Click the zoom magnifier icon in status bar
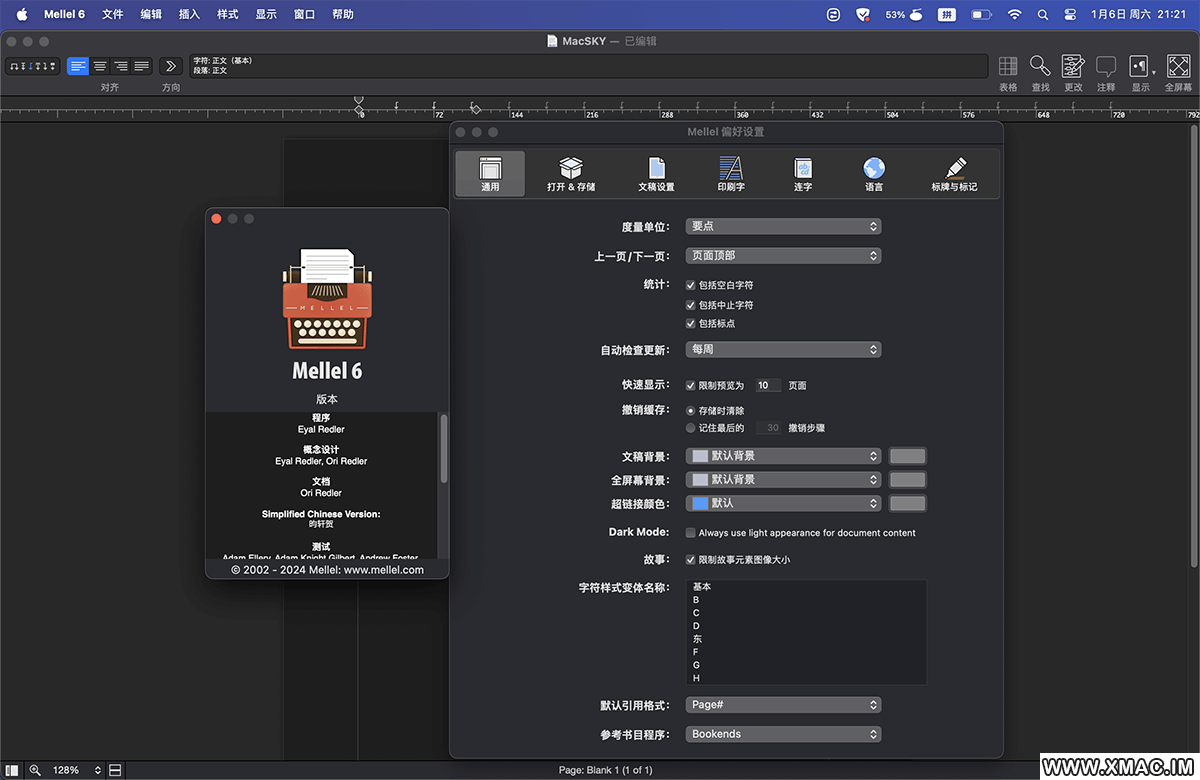Viewport: 1200px width, 780px height. [x=35, y=770]
